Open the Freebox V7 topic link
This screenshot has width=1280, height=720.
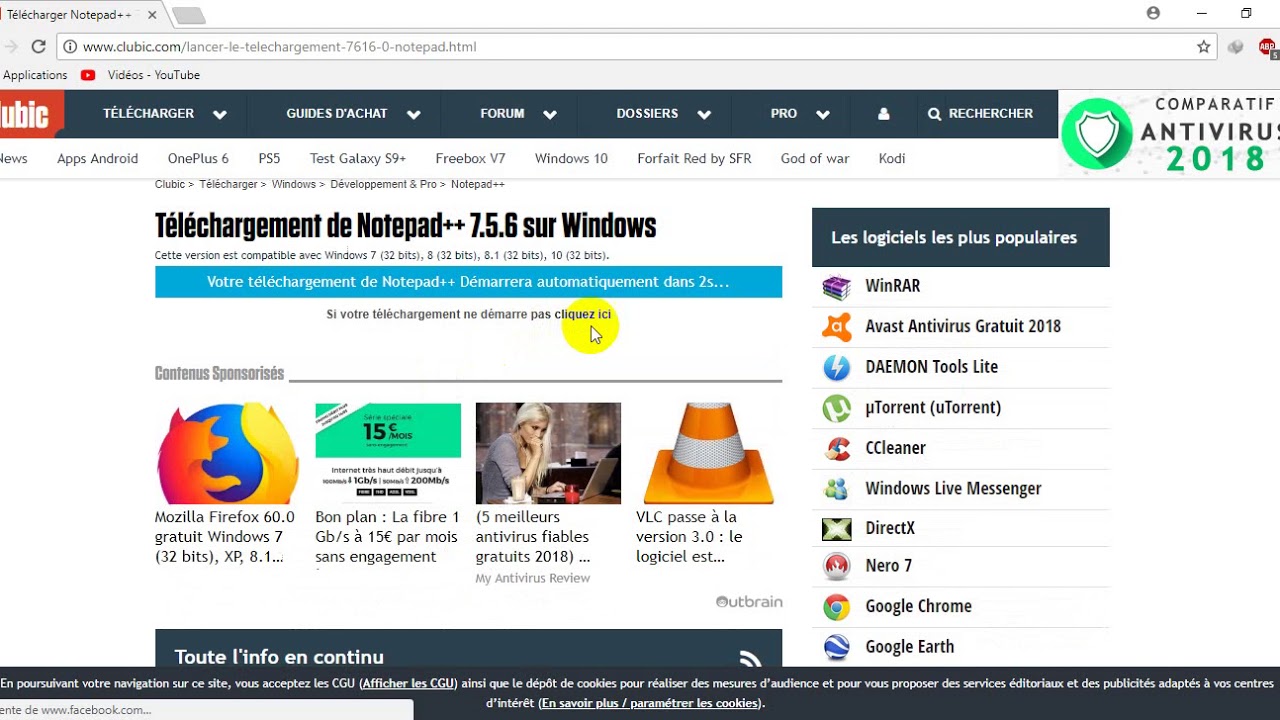[471, 158]
